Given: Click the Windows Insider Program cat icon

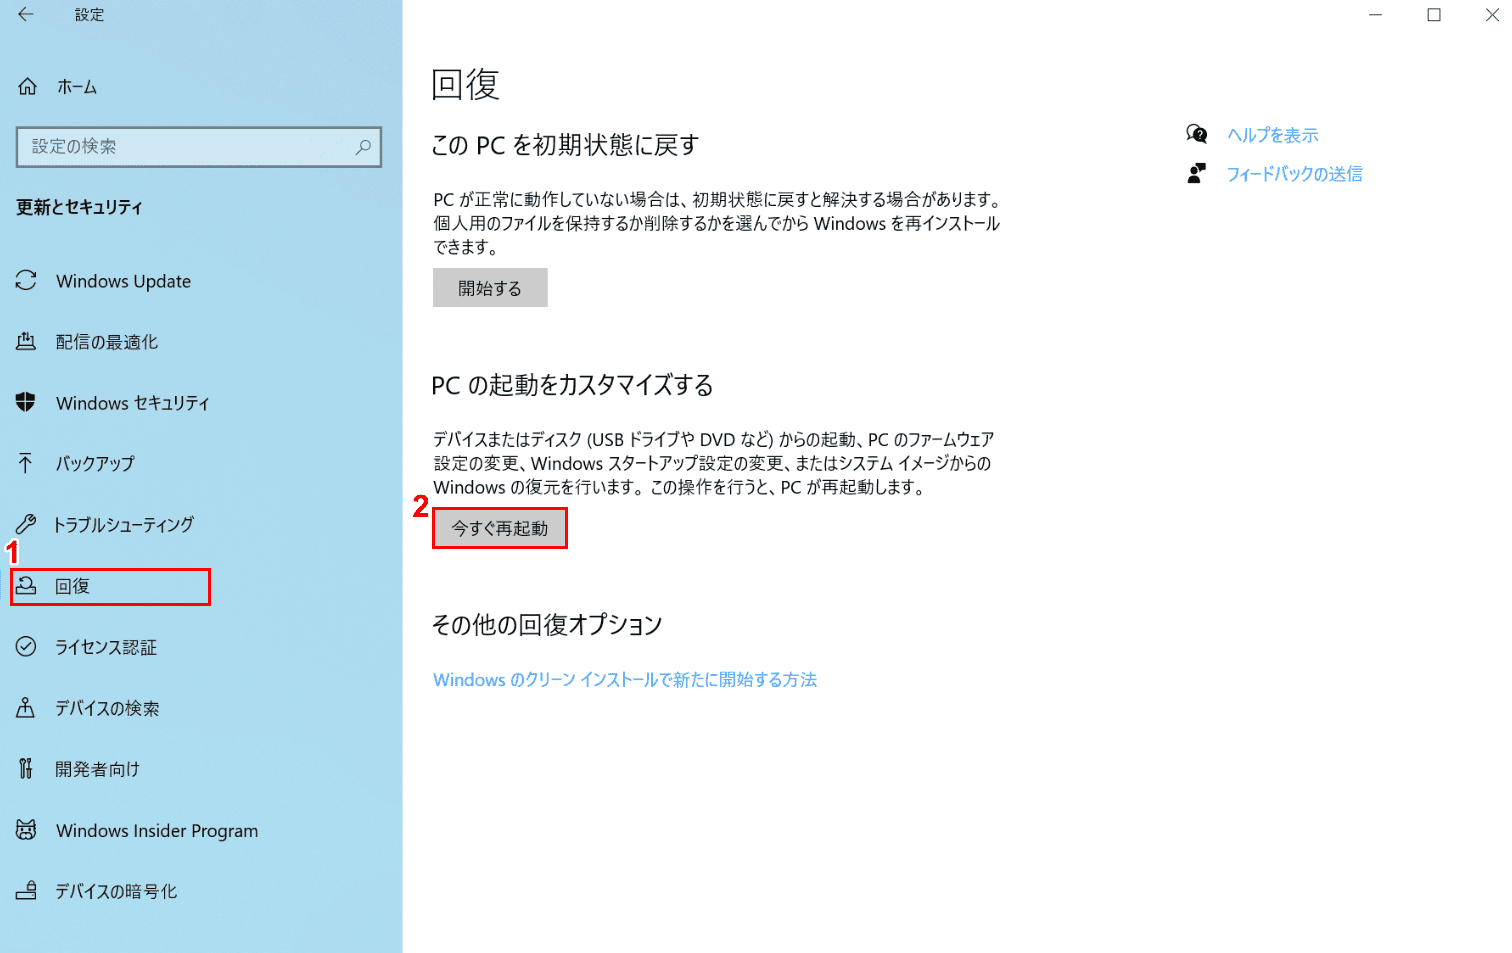Looking at the screenshot, I should coord(26,830).
